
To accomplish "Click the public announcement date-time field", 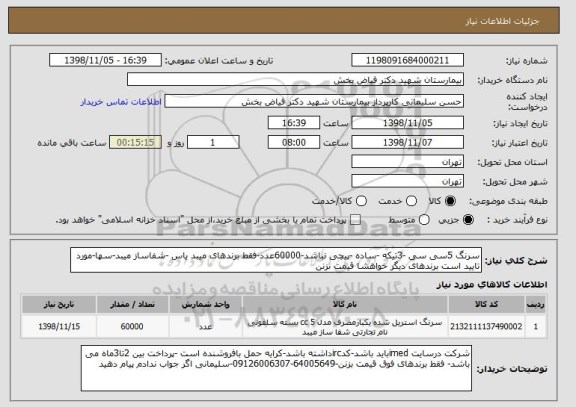I will click(105, 60).
